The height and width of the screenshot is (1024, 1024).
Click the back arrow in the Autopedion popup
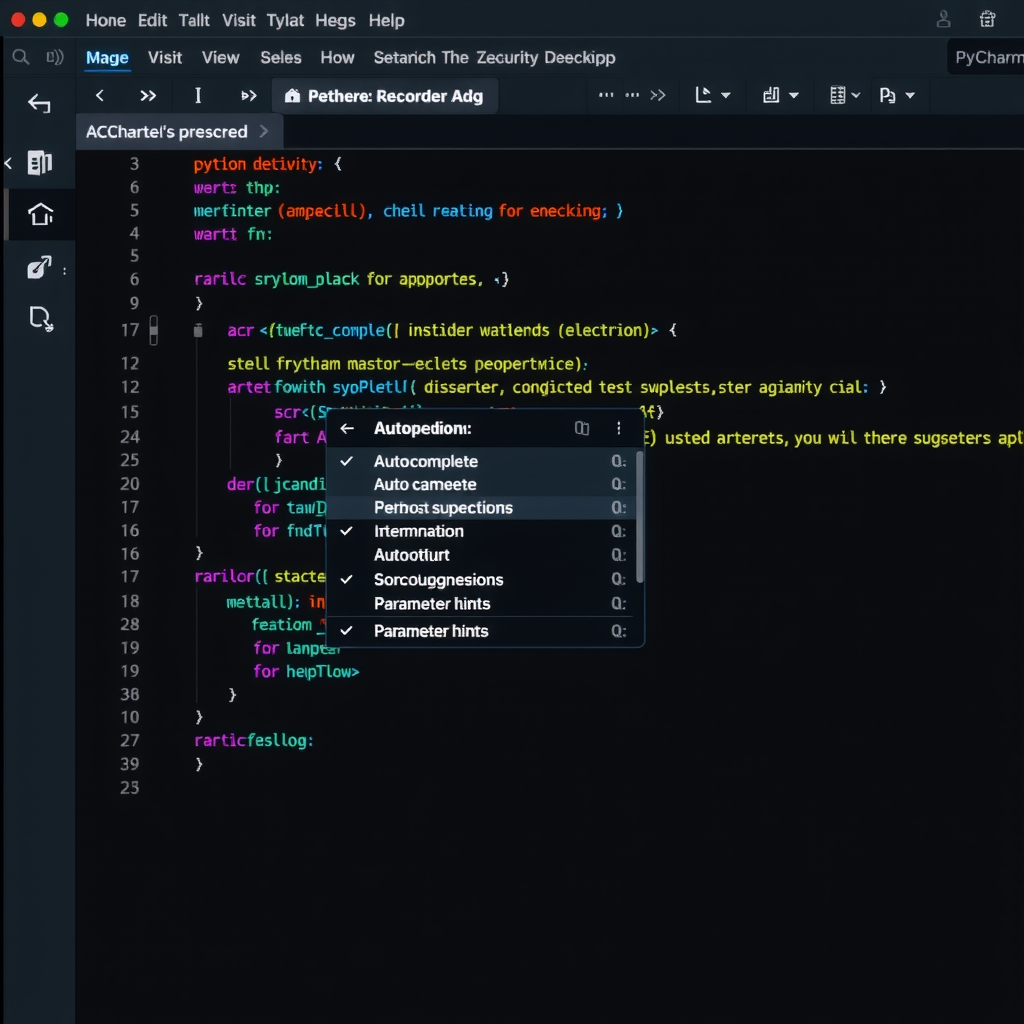[349, 428]
